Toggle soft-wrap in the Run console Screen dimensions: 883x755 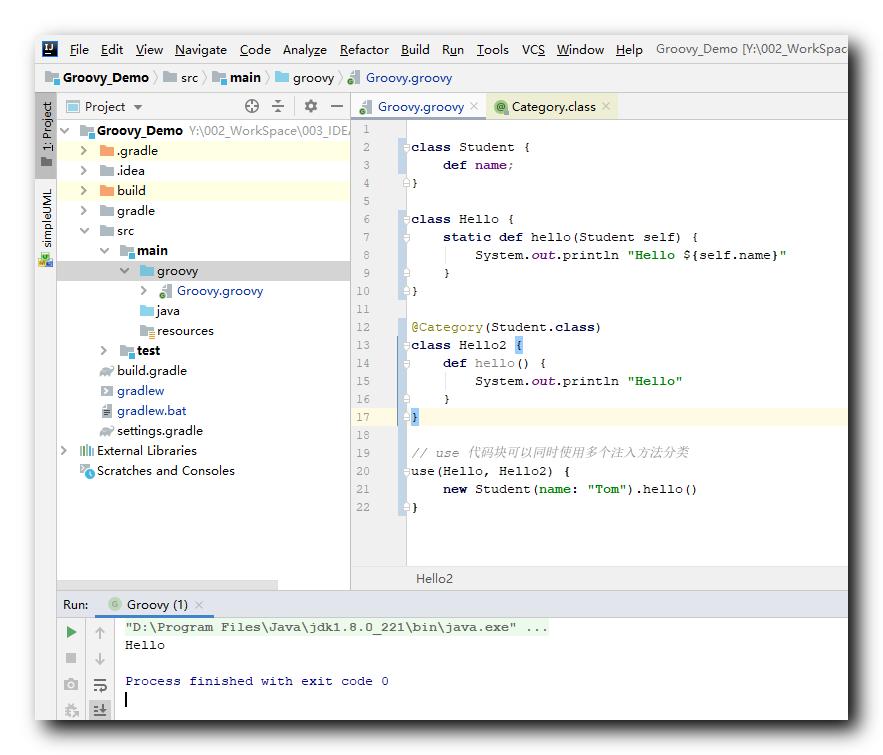point(100,685)
